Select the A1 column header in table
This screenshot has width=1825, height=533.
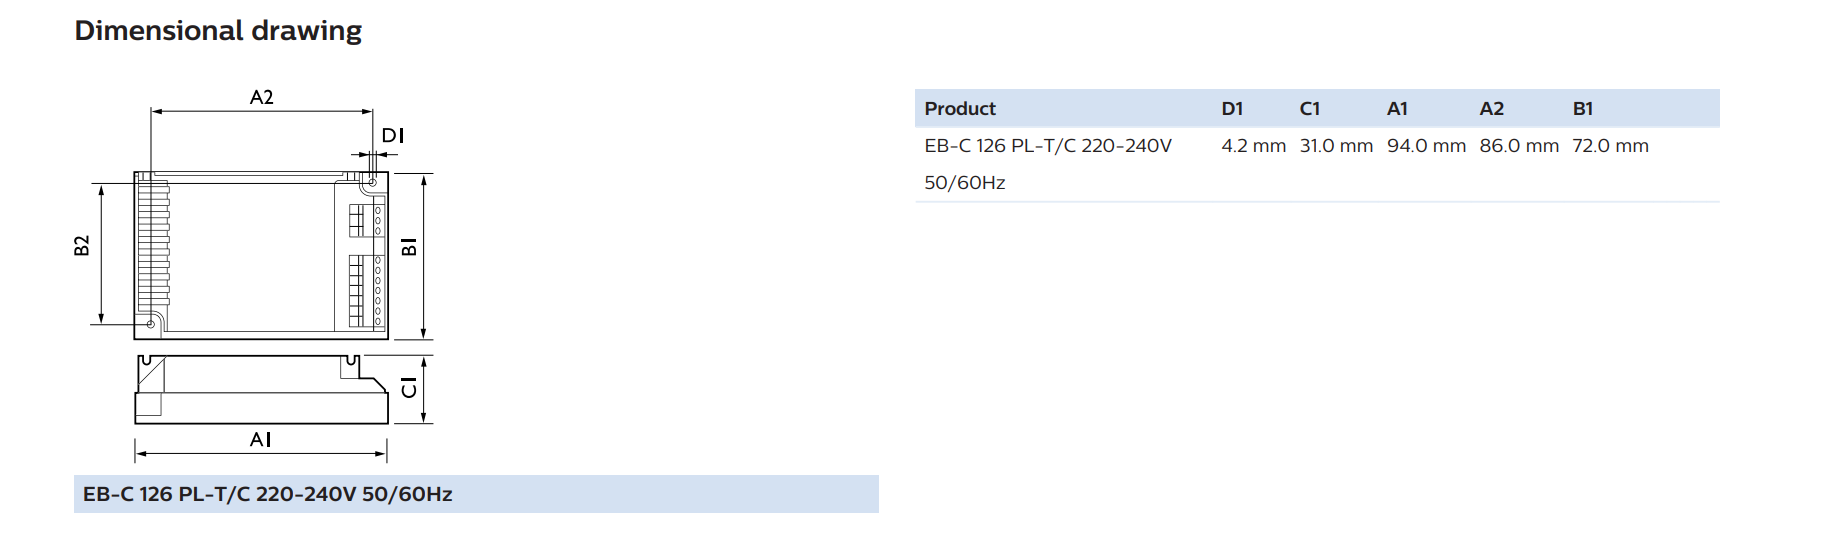1397,109
